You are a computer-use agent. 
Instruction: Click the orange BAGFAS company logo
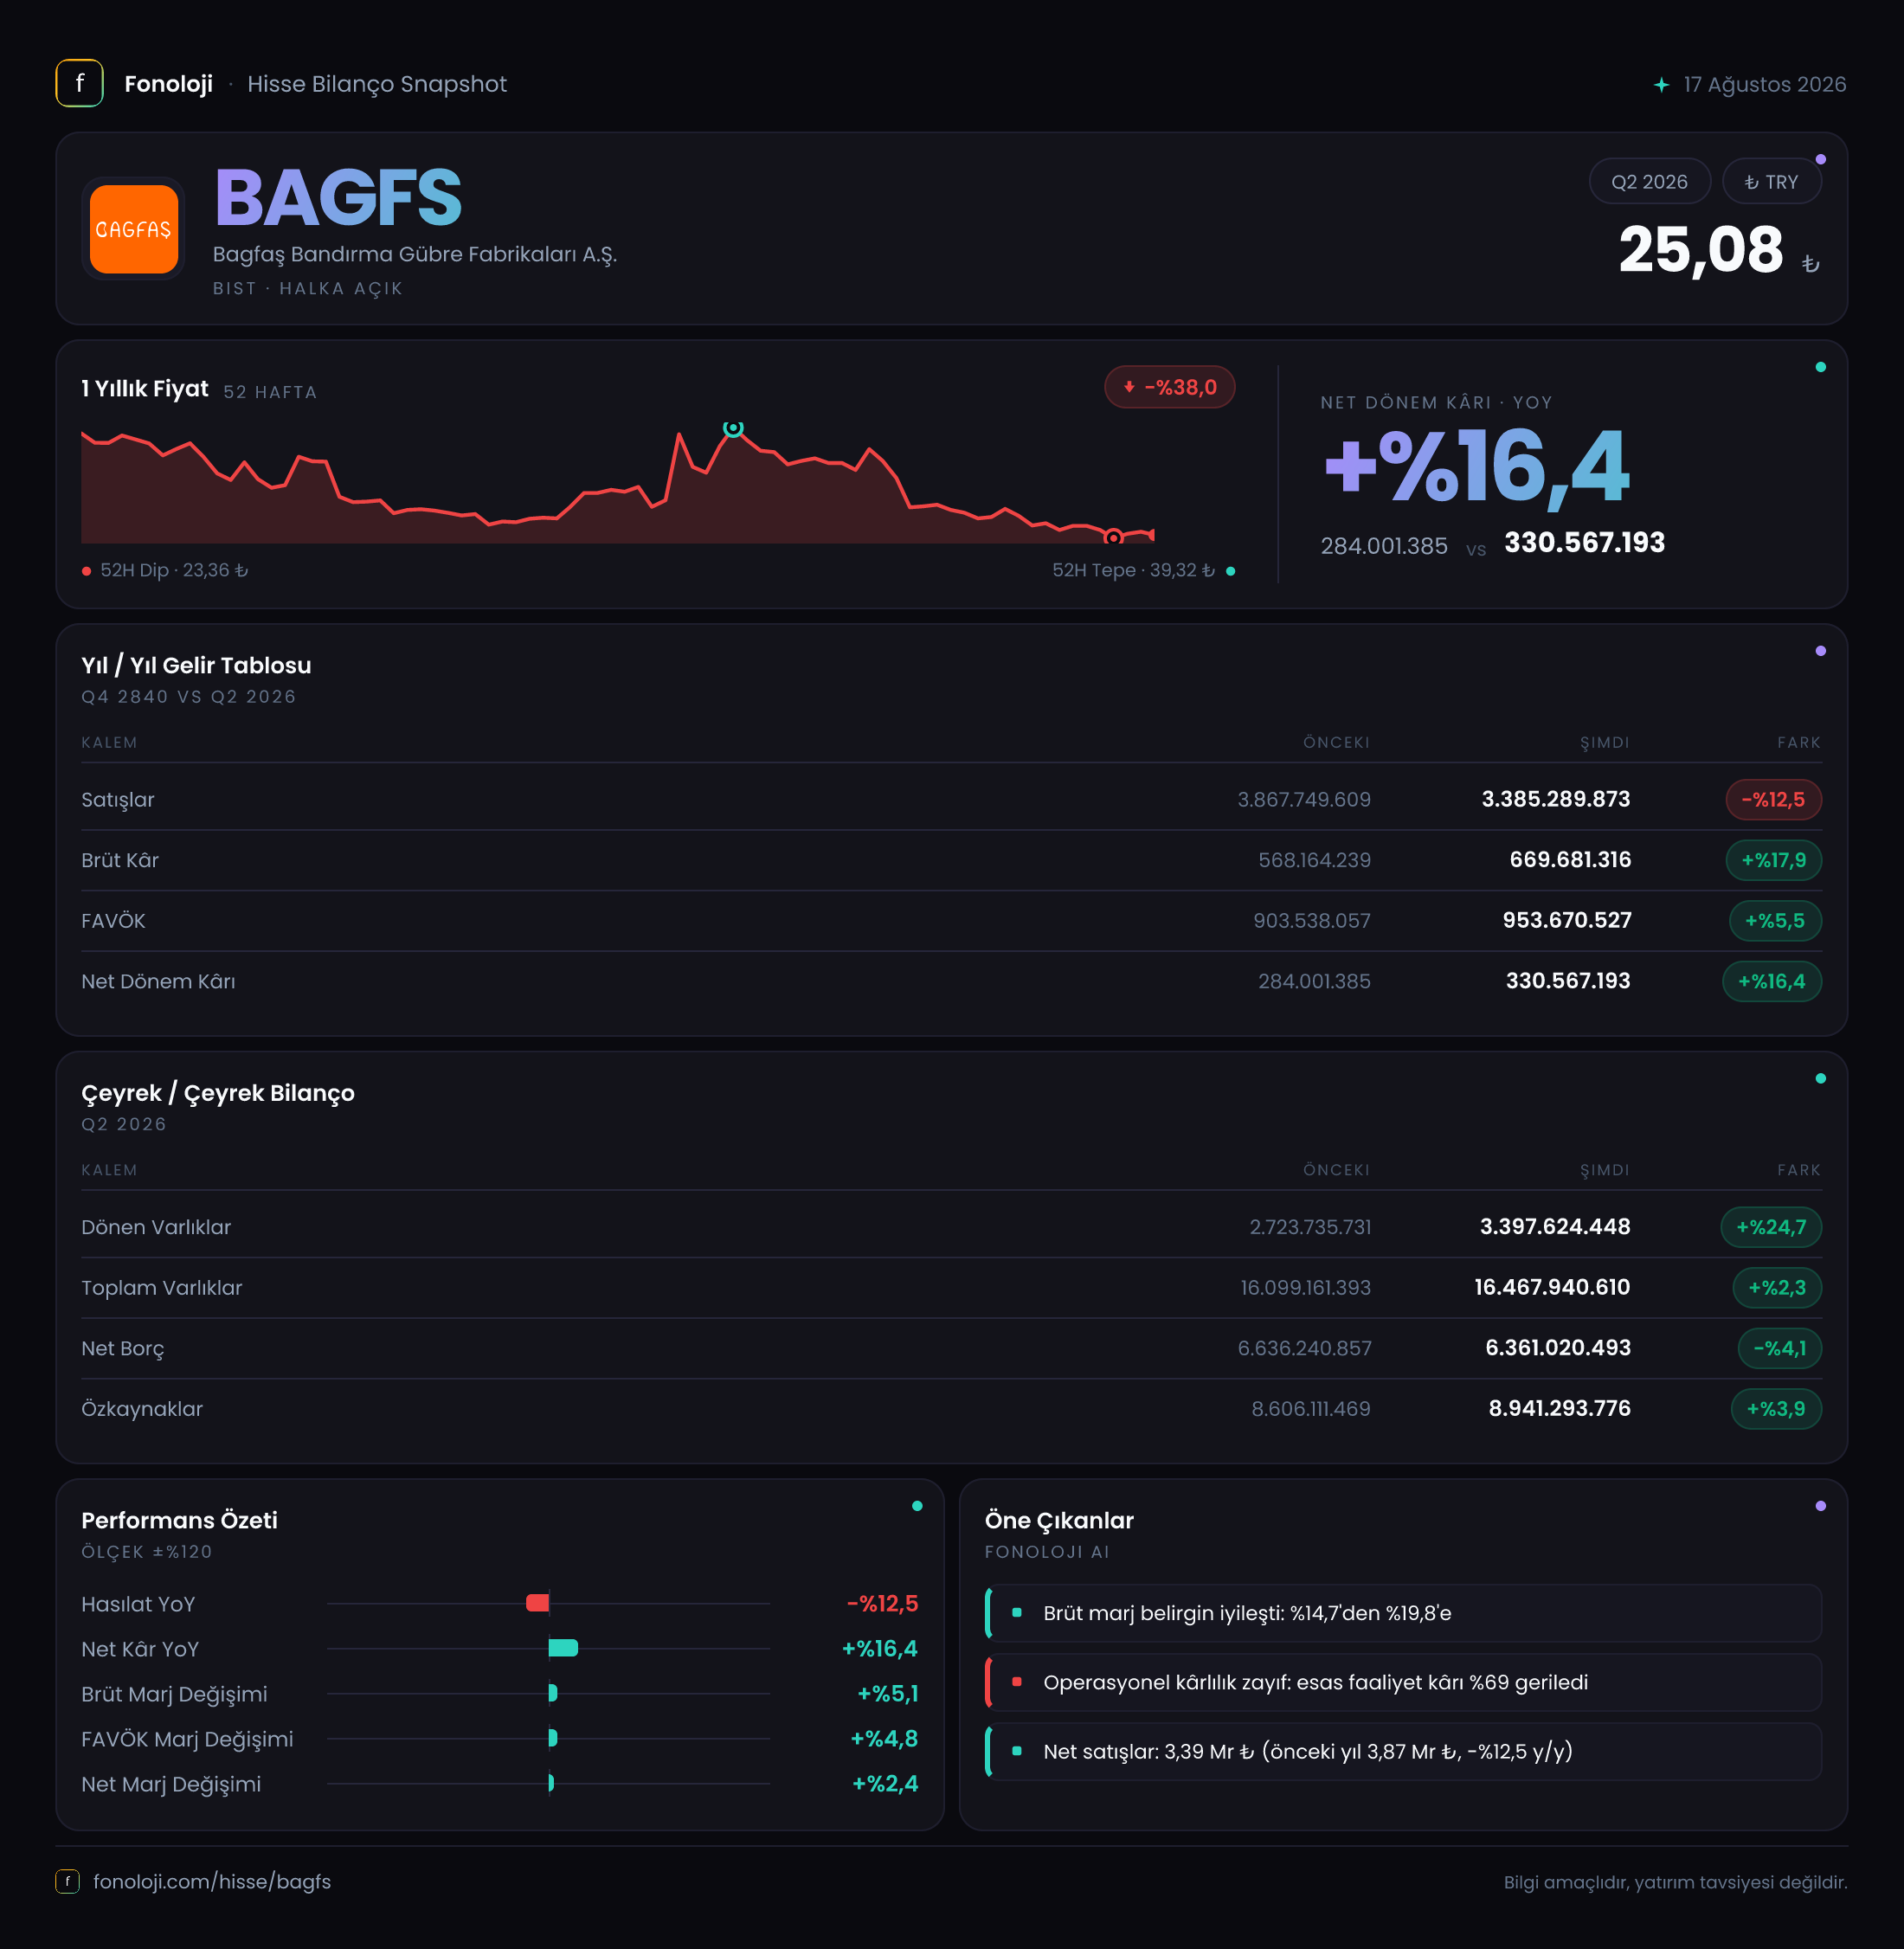[133, 229]
